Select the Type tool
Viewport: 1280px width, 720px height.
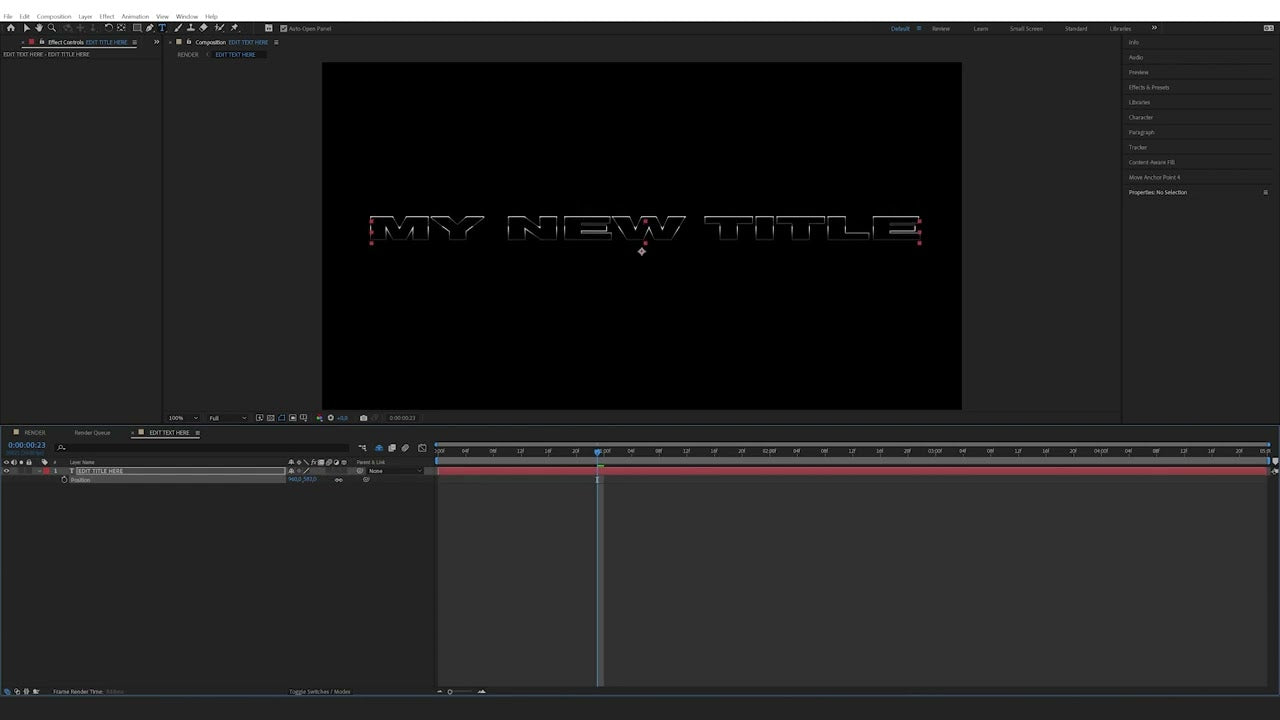point(161,28)
